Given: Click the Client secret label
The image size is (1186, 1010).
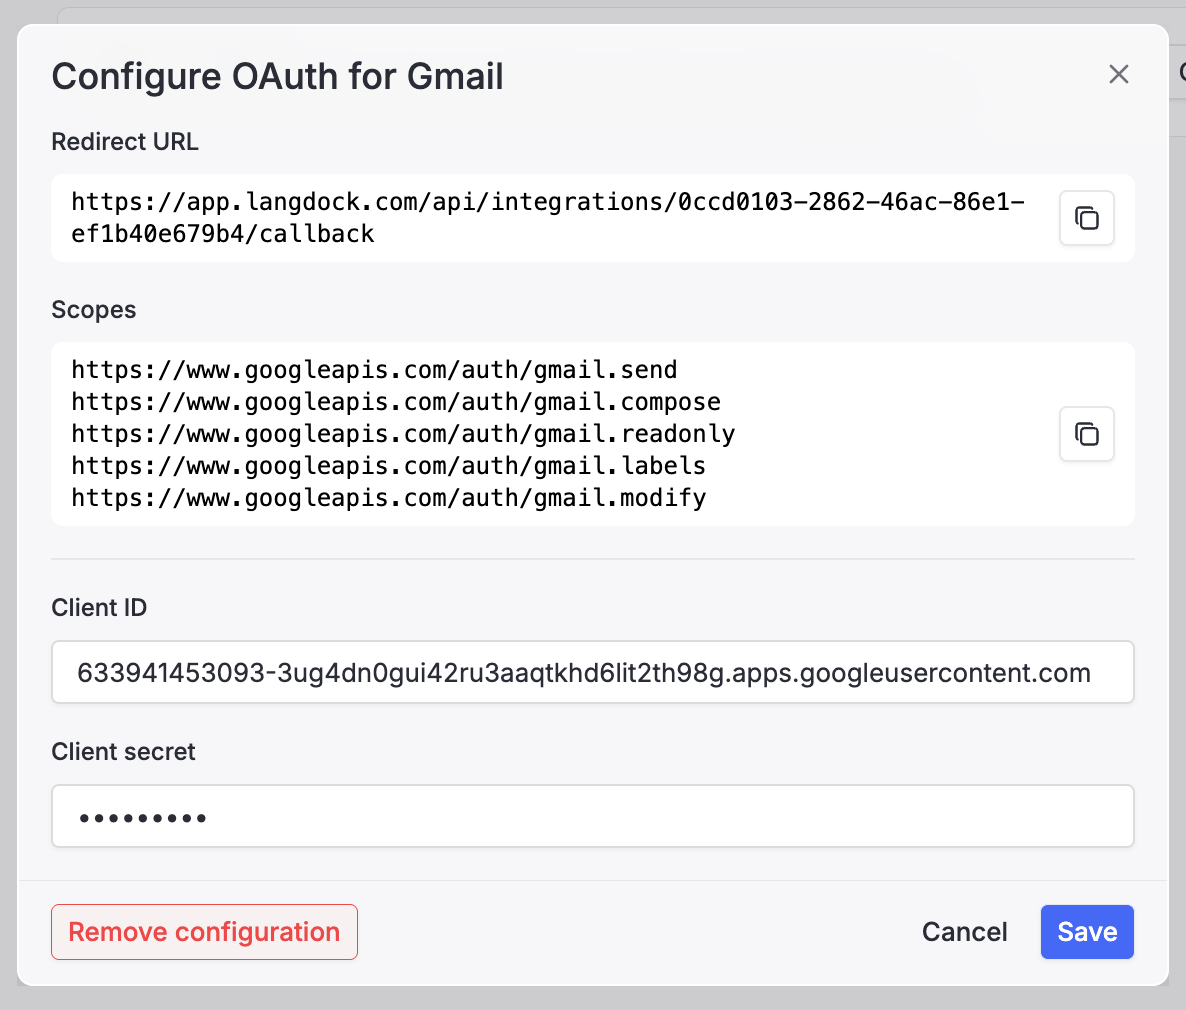Looking at the screenshot, I should (123, 751).
